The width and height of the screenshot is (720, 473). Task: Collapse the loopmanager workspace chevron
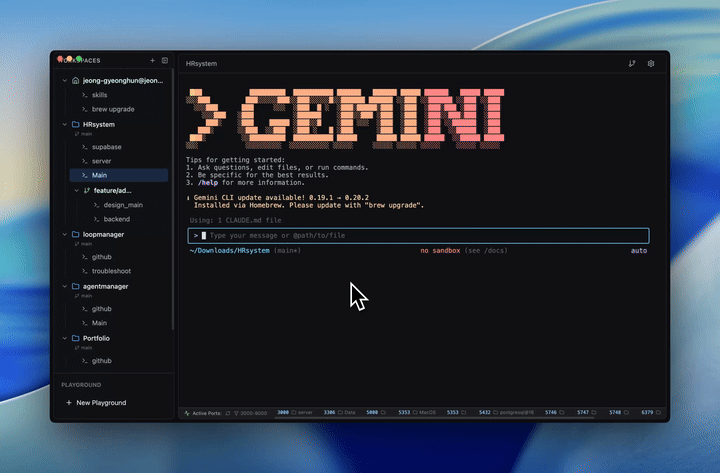pyautogui.click(x=65, y=234)
